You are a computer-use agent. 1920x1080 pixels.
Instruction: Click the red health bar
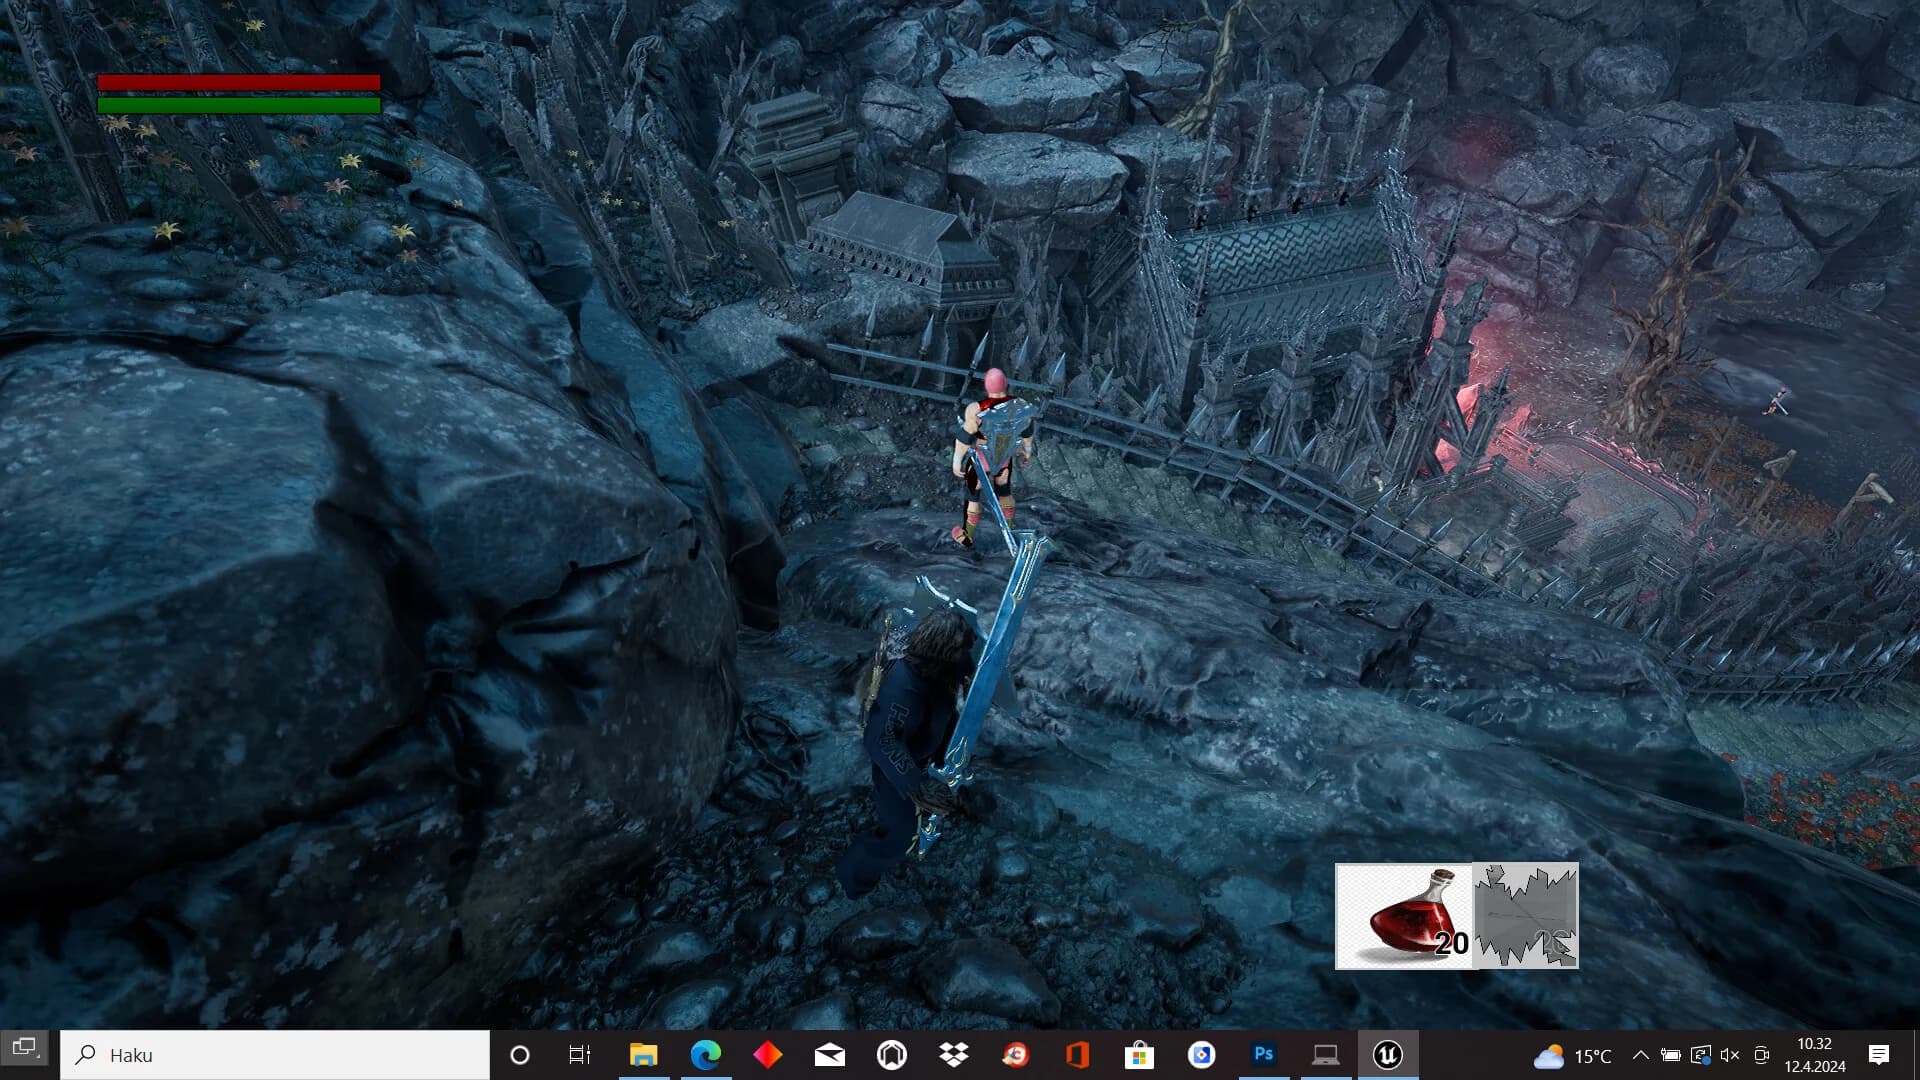point(239,82)
